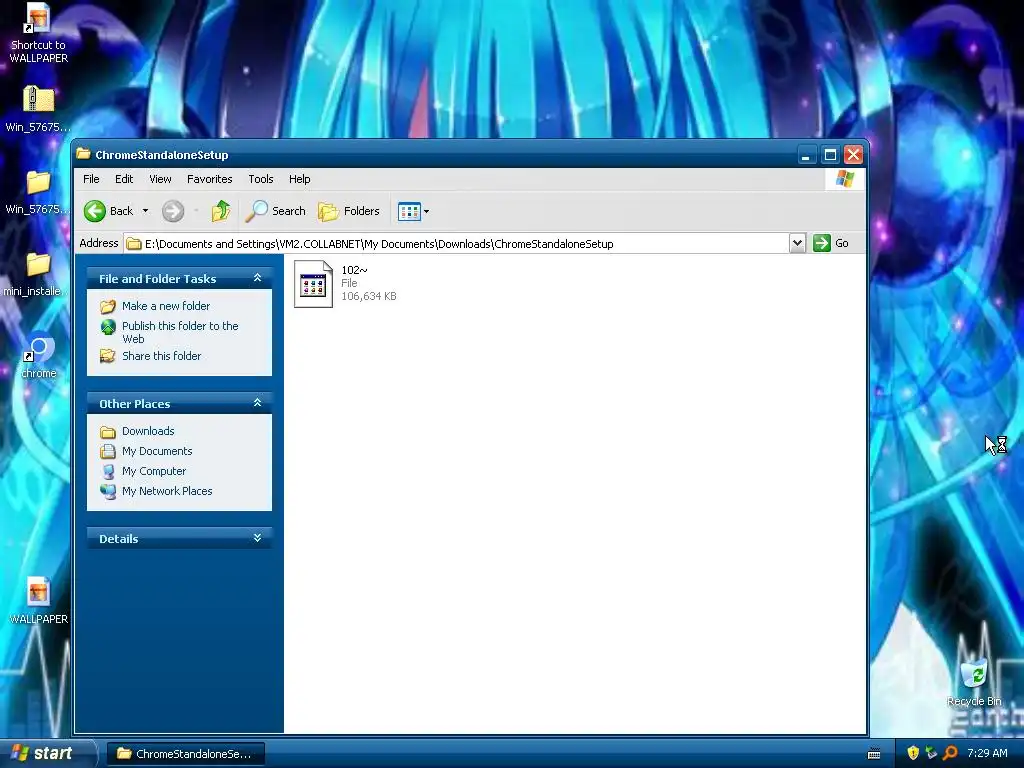This screenshot has height=768, width=1024.
Task: Open the View menu
Action: pyautogui.click(x=160, y=179)
